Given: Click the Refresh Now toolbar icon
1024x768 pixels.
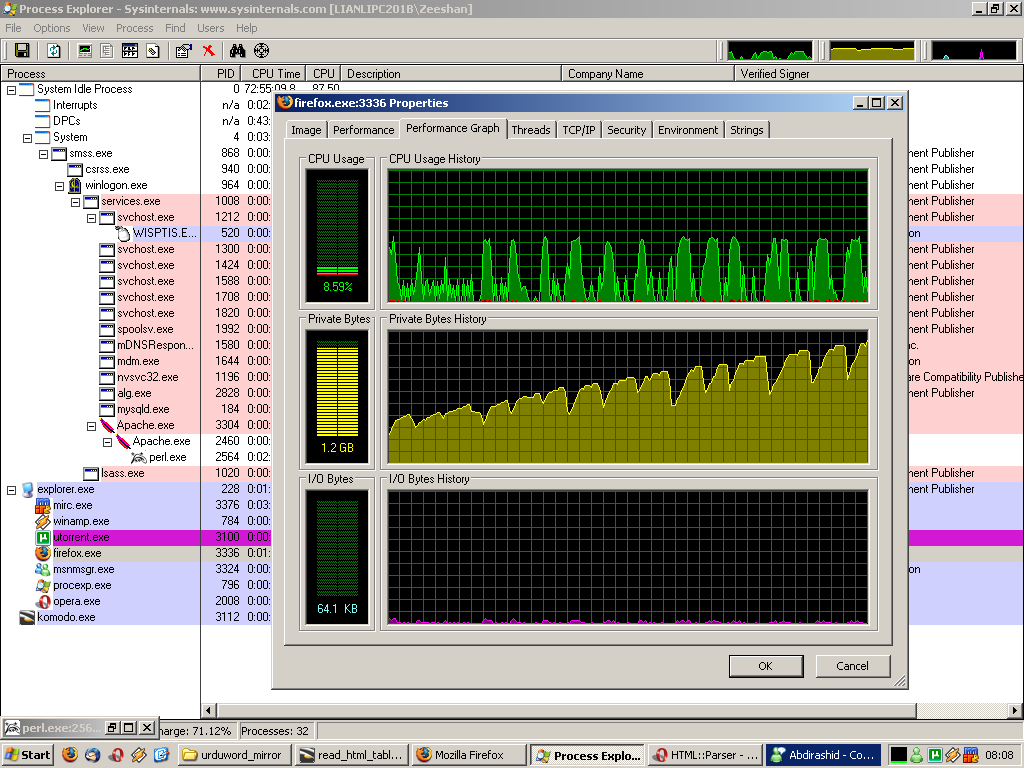Looking at the screenshot, I should (x=54, y=50).
